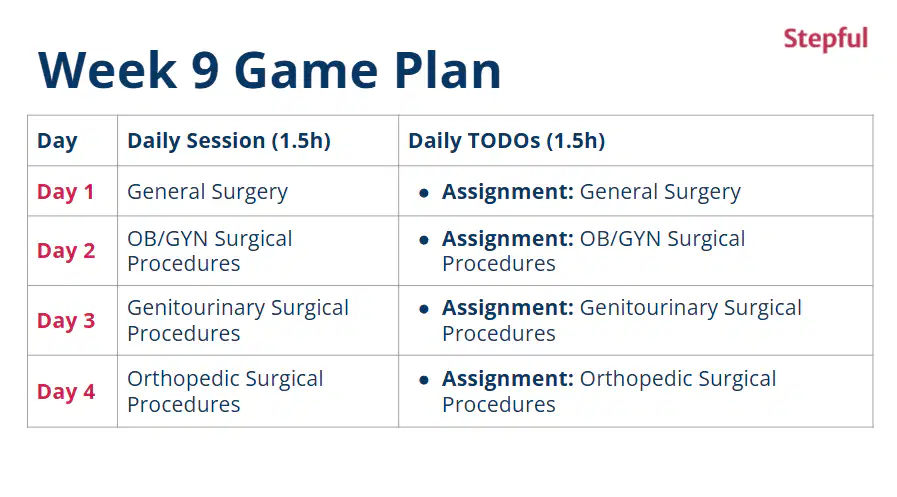Viewport: 897px width, 497px height.
Task: Select the Day 3 row label
Action: tap(66, 321)
